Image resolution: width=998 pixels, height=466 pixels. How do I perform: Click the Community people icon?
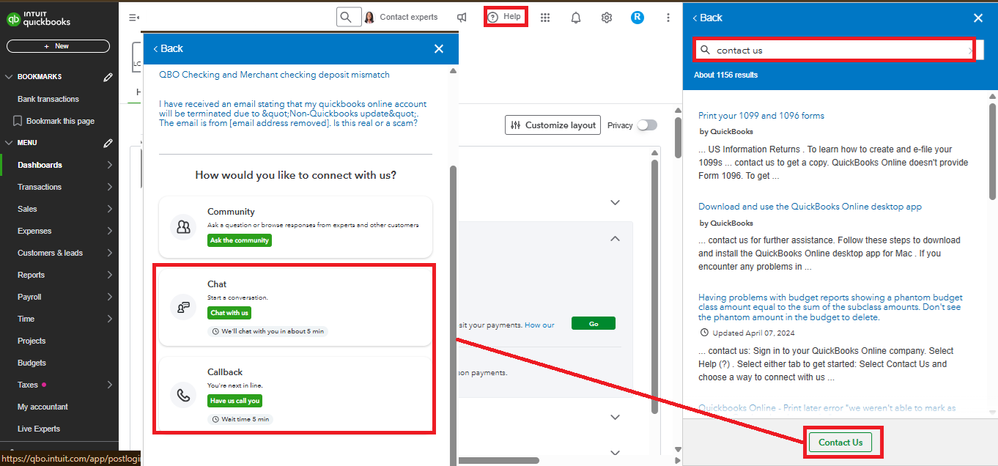click(x=183, y=227)
